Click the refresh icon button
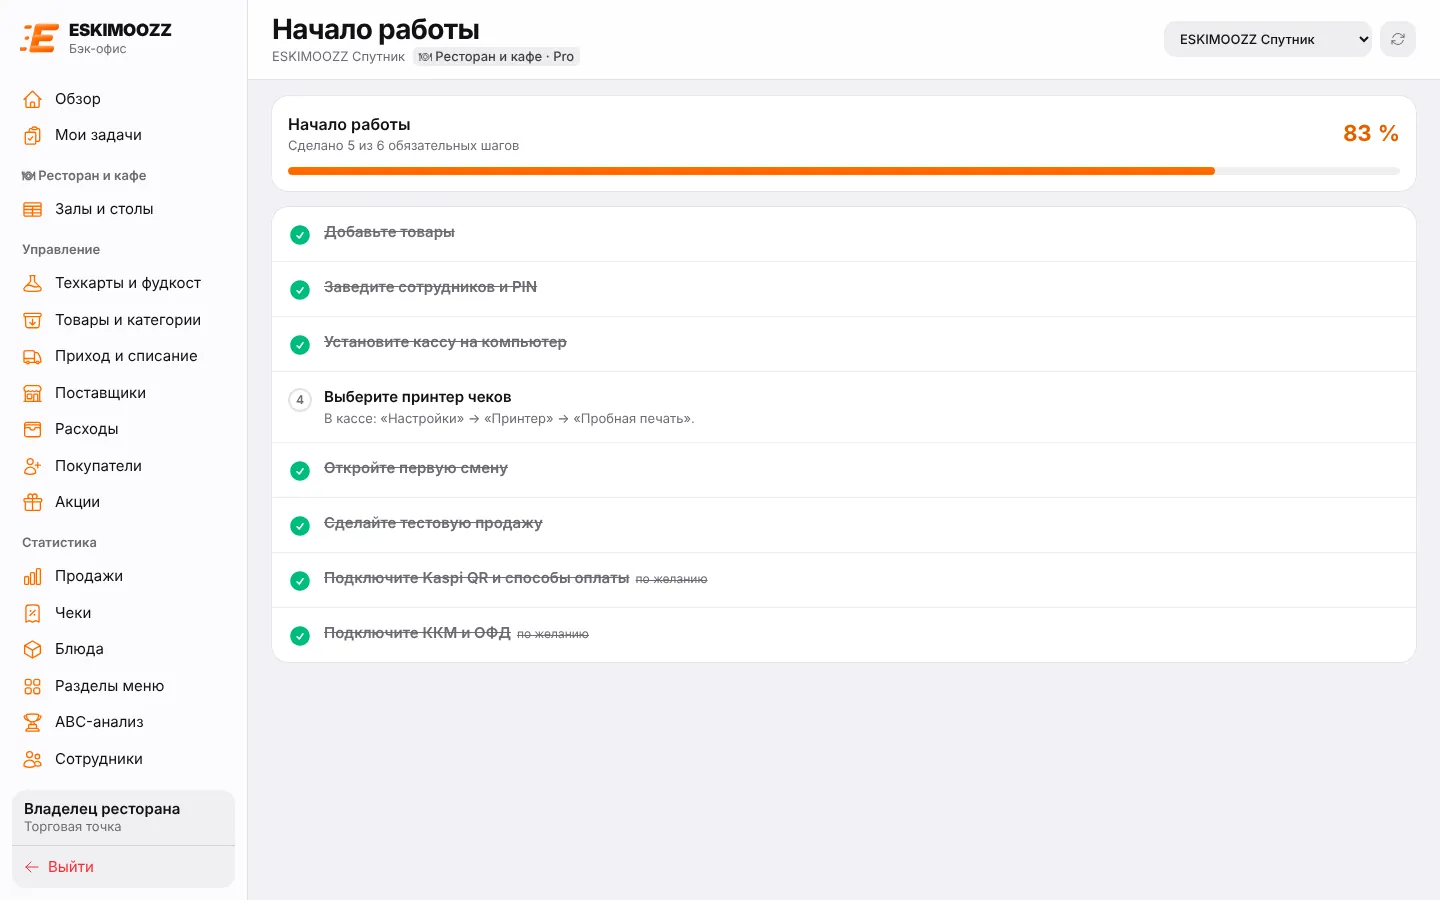Image resolution: width=1440 pixels, height=900 pixels. [x=1398, y=39]
